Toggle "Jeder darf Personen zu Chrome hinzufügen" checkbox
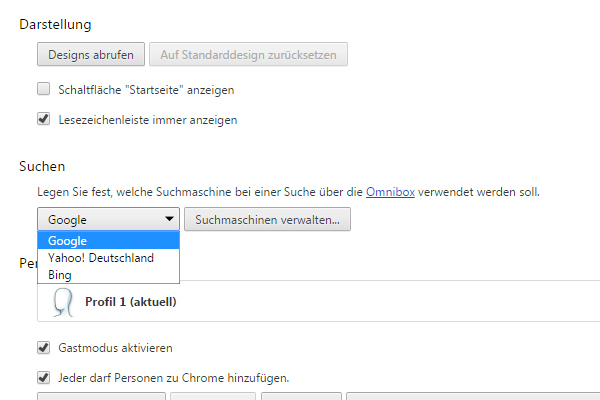600x400 pixels. point(44,378)
